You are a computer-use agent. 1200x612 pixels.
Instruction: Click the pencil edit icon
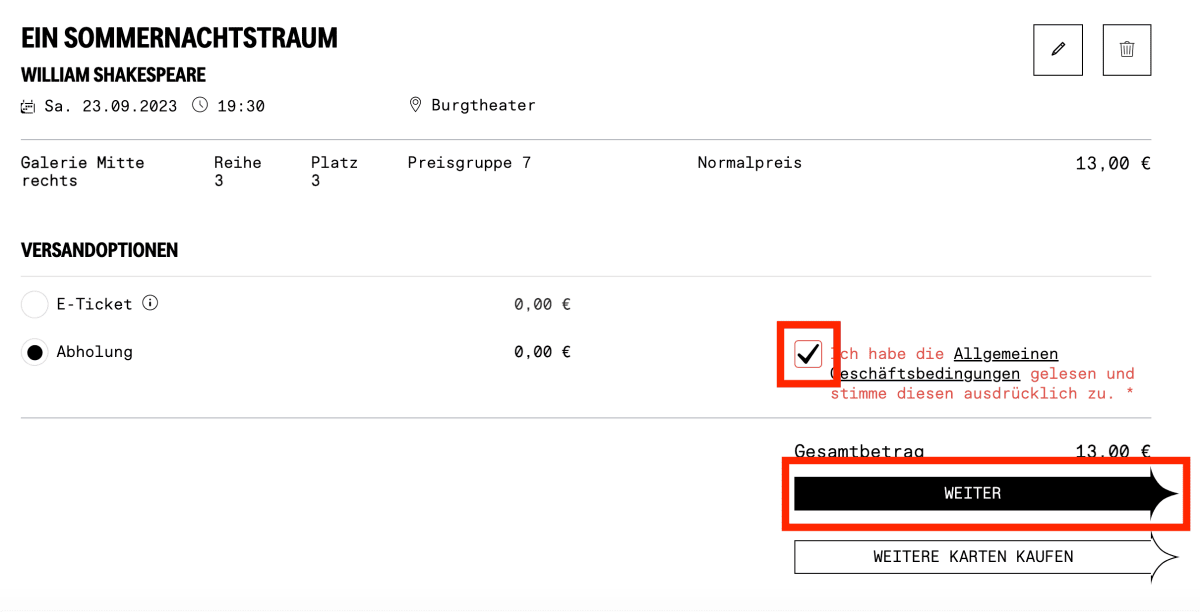click(1058, 50)
